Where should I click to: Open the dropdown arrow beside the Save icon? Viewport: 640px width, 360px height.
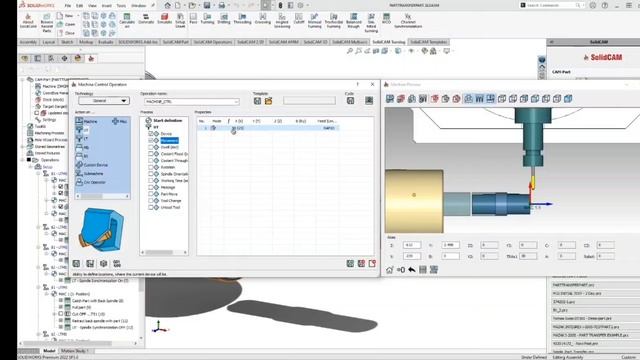[214, 5]
